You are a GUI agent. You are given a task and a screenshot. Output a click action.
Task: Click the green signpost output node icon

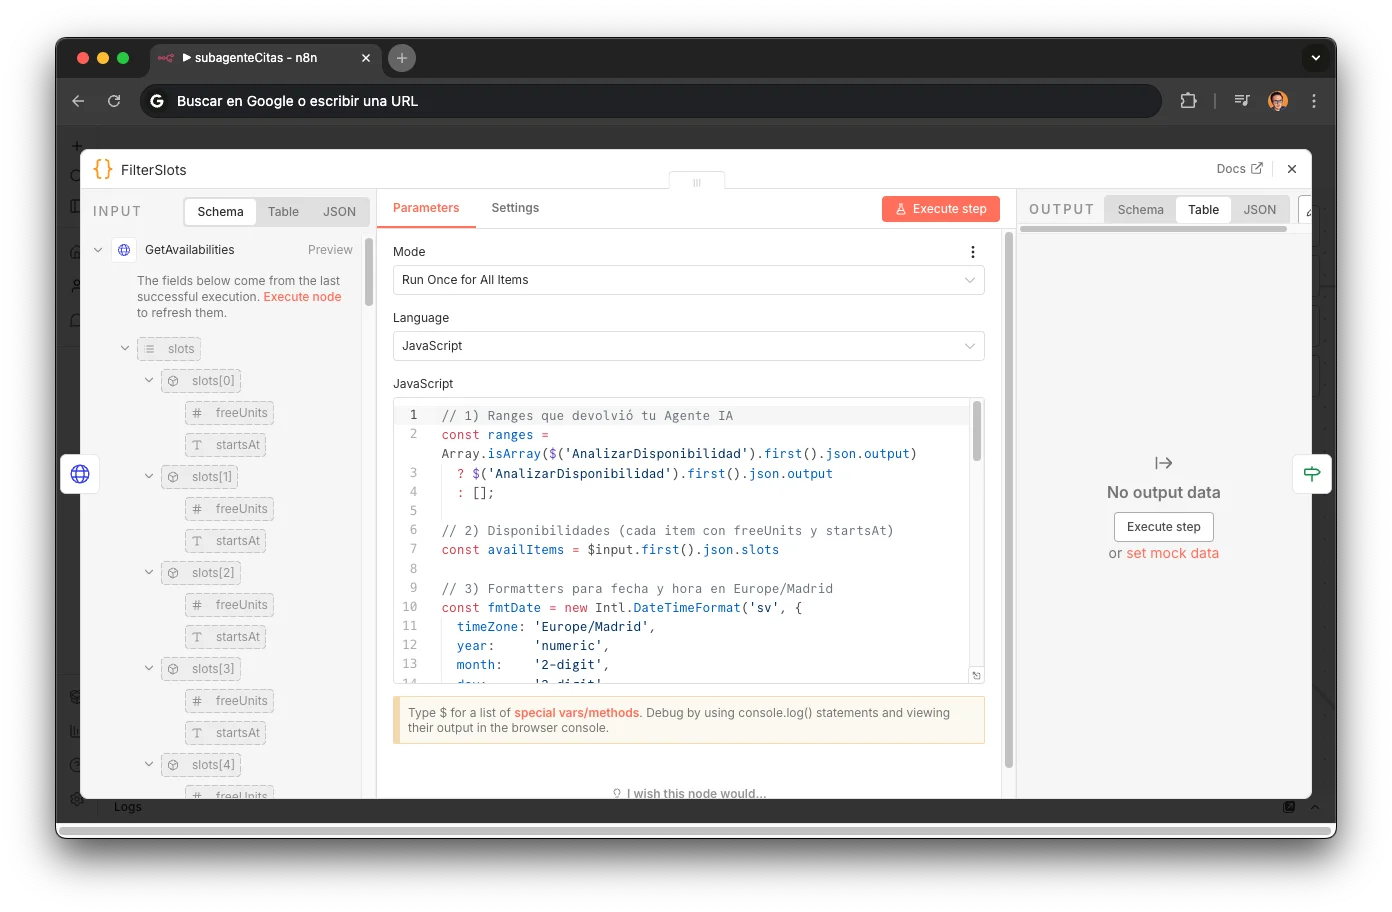tap(1312, 474)
